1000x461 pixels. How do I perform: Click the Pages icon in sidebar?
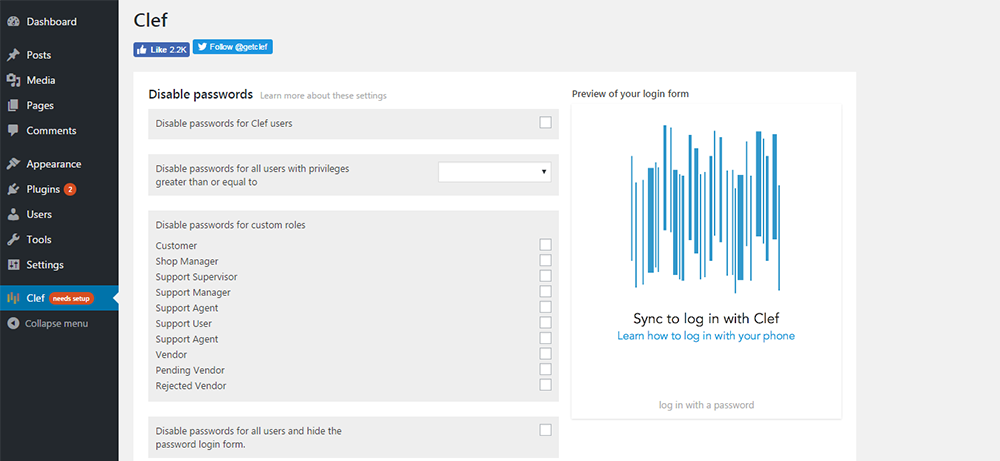coord(13,105)
